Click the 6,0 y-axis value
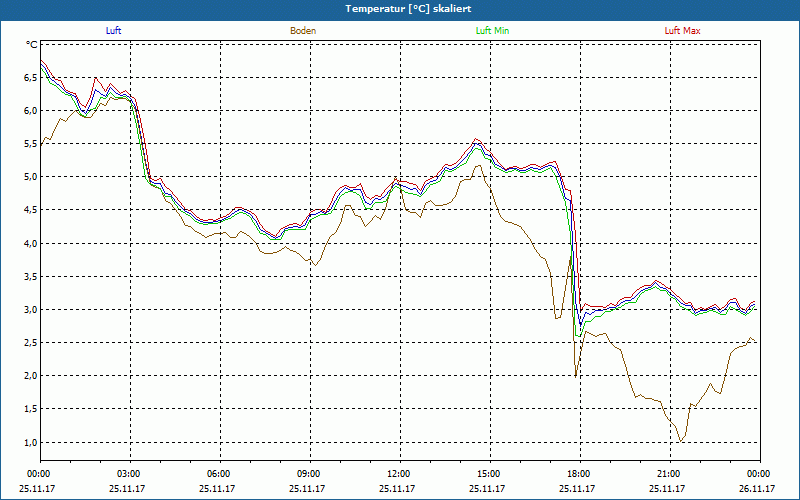This screenshot has height=500, width=800. coord(31,111)
